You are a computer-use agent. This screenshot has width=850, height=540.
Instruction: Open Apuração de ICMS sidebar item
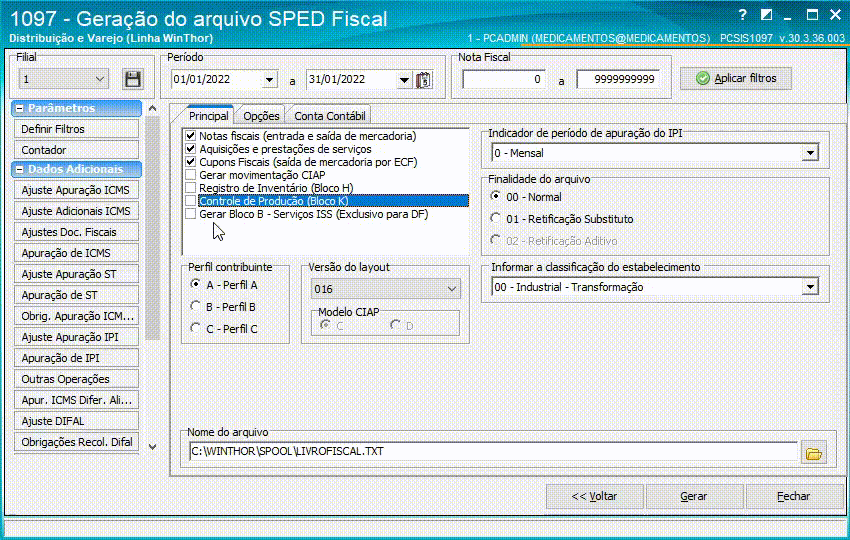click(x=76, y=253)
